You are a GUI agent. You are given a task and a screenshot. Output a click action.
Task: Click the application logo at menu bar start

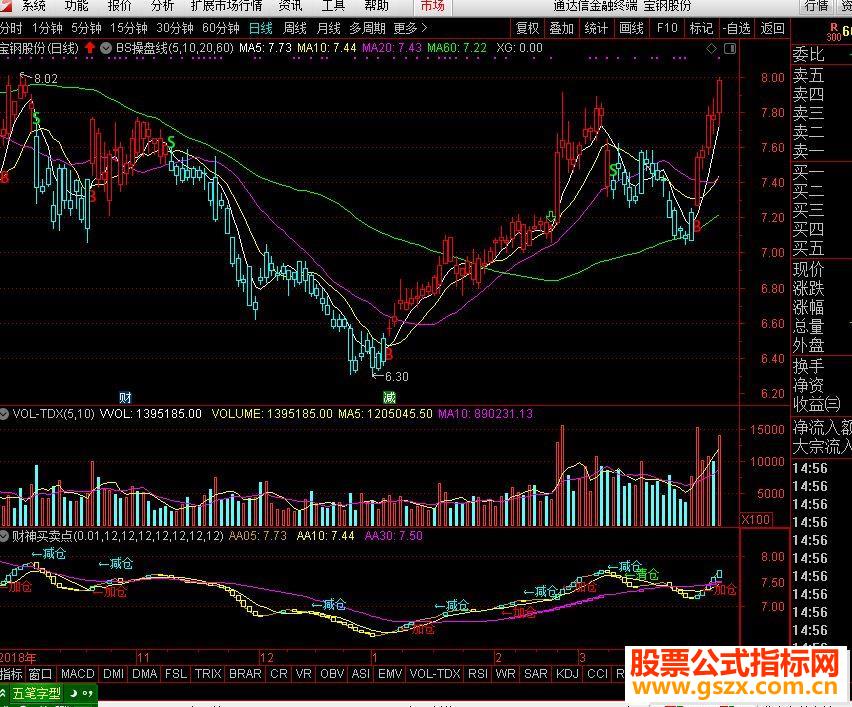point(5,5)
